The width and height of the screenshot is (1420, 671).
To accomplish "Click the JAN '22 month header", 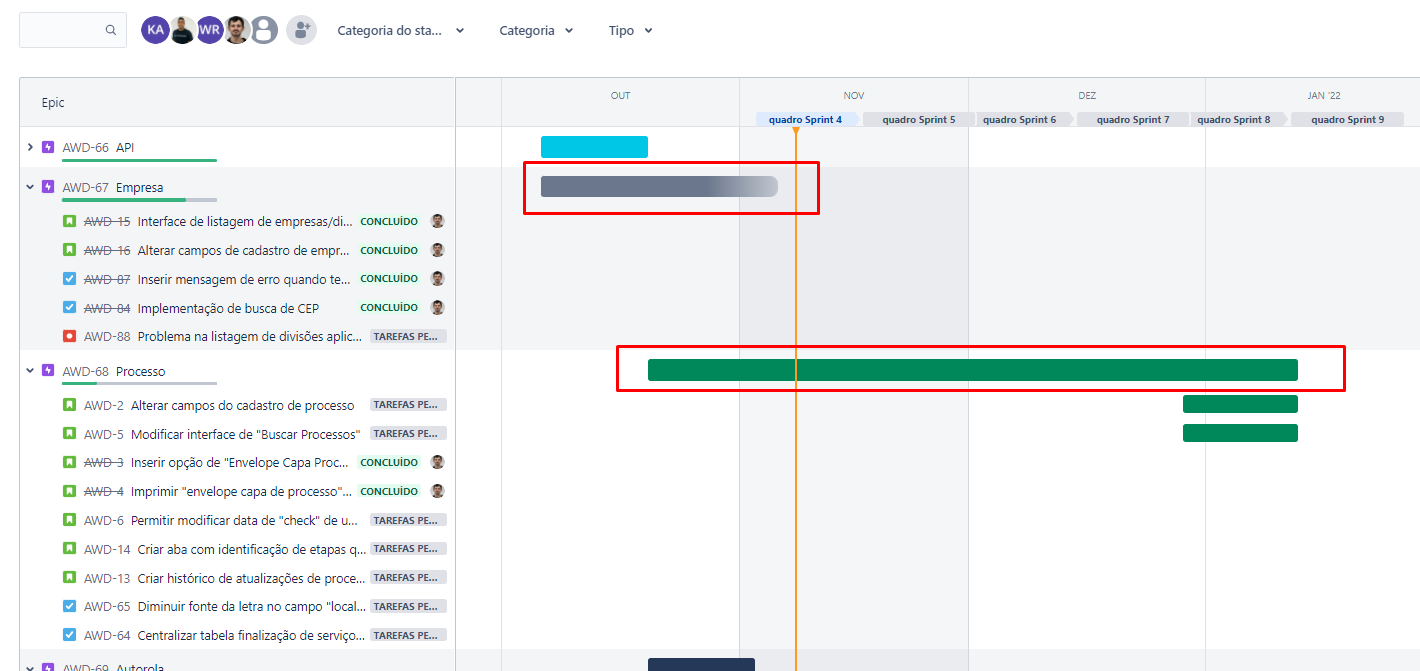I will (1324, 96).
